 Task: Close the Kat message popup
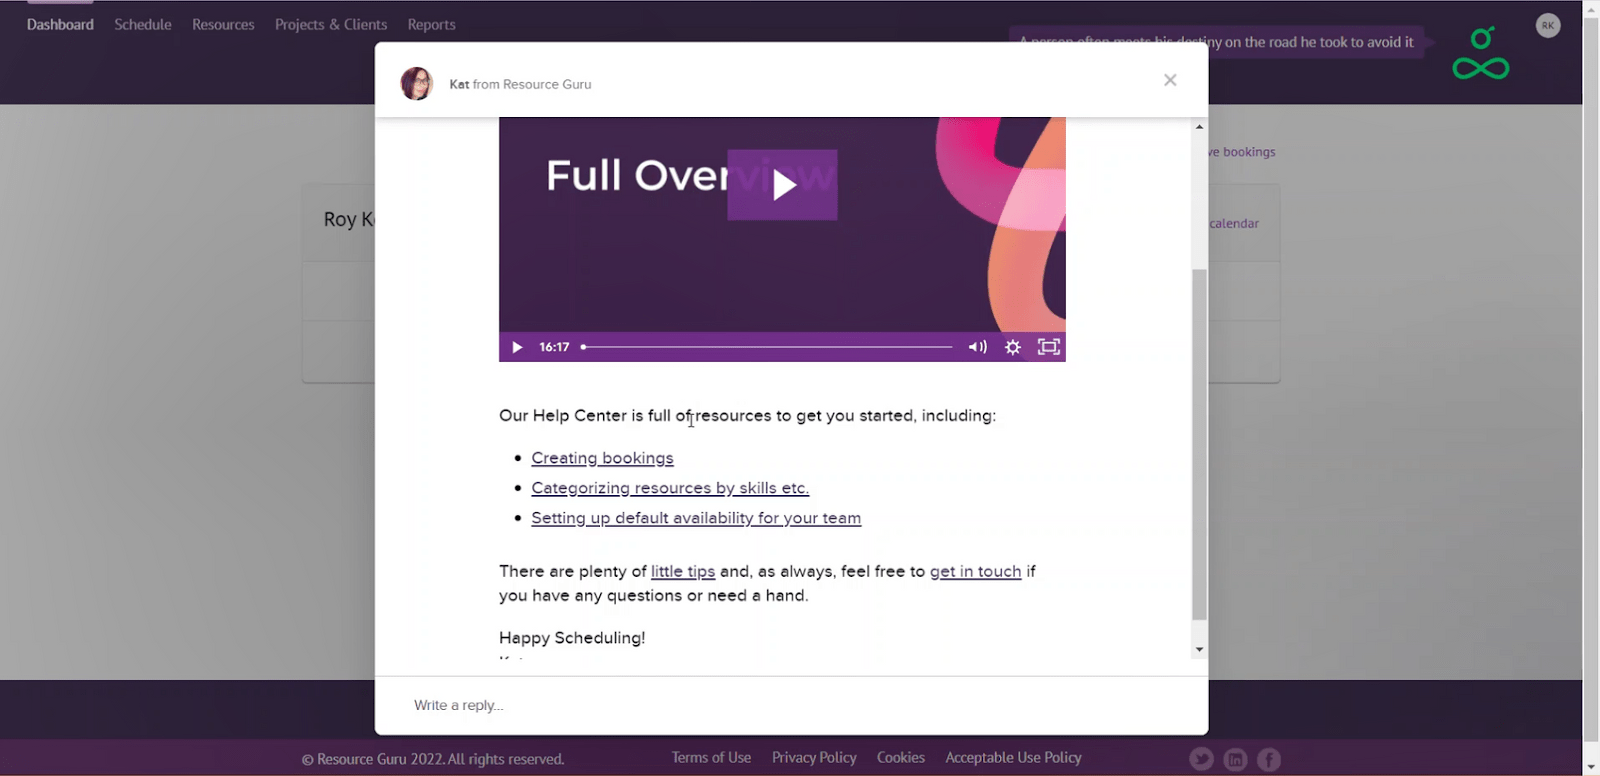[1170, 80]
